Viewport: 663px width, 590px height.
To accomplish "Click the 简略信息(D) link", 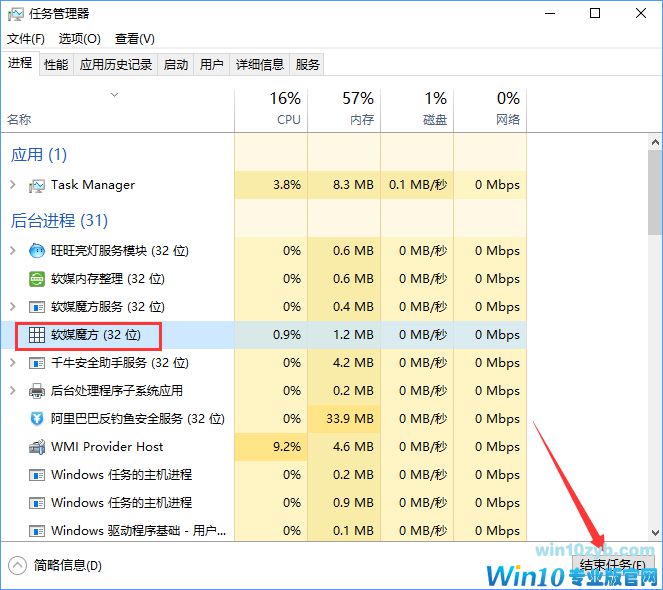I will [x=68, y=565].
